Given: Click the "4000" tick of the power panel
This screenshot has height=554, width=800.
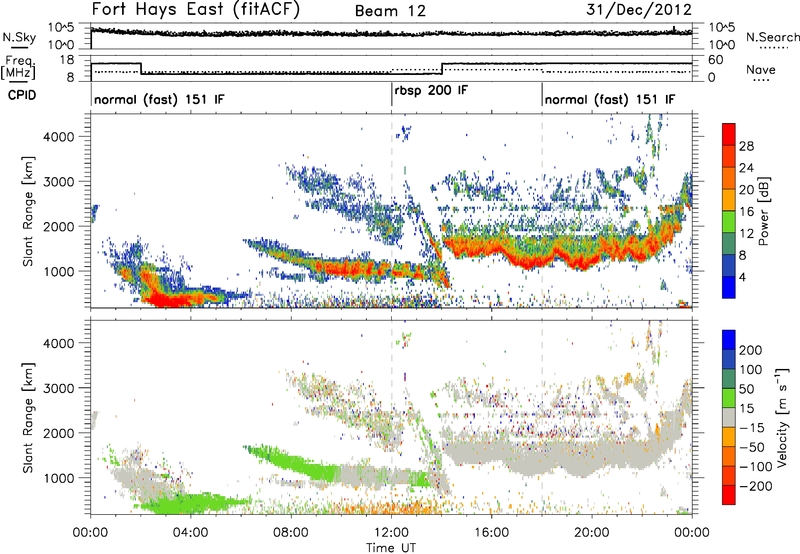Looking at the screenshot, I should 59,137.
